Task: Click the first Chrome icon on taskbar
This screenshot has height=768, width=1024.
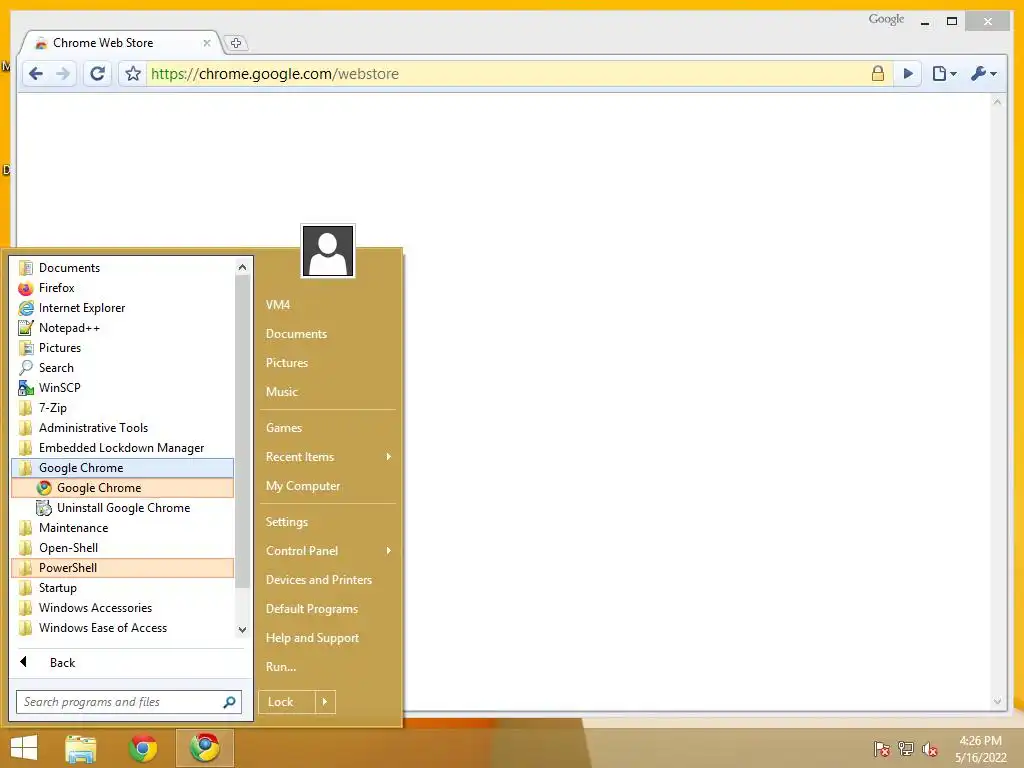Action: pyautogui.click(x=143, y=748)
